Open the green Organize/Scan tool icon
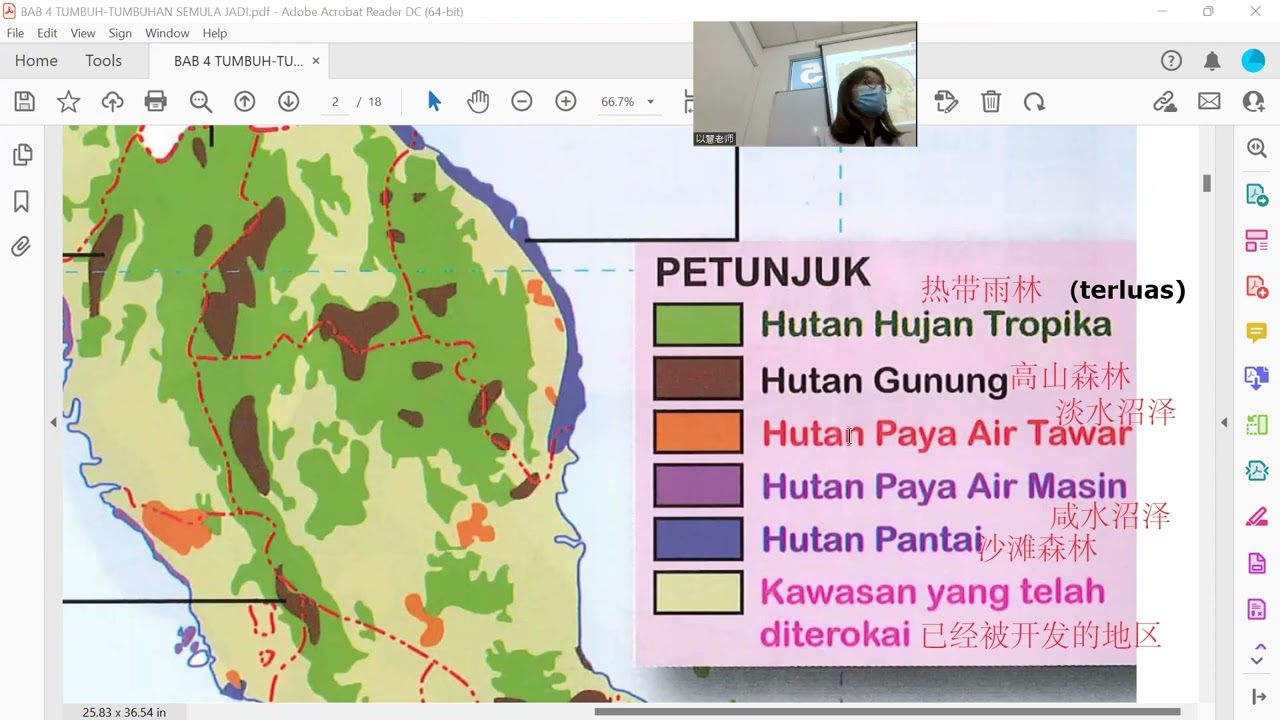Screen dimensions: 1280x720 pos(1257,425)
